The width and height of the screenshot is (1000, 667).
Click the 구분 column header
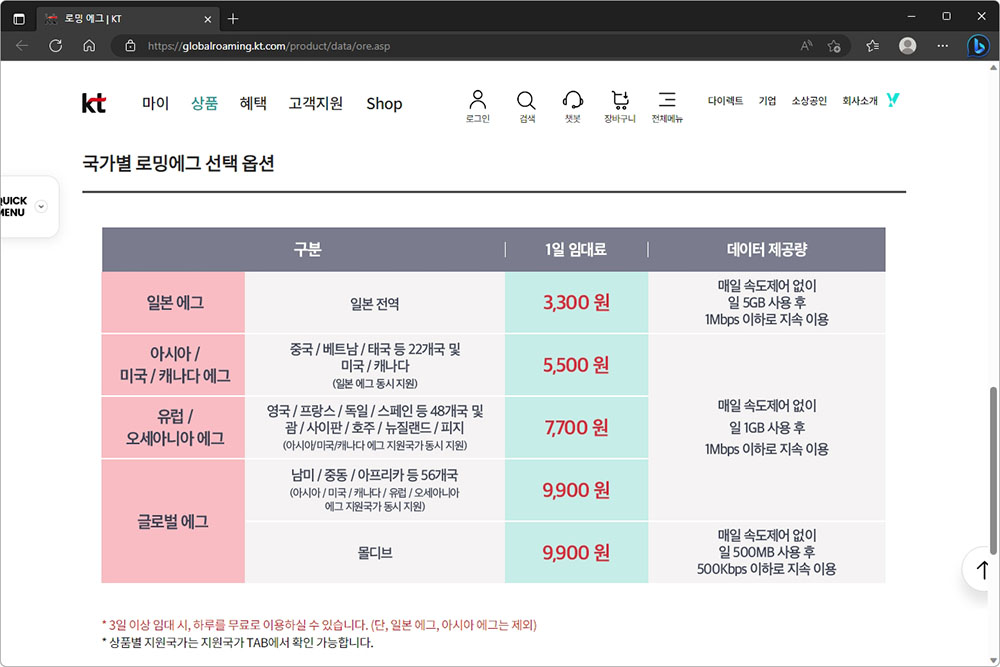(x=307, y=249)
